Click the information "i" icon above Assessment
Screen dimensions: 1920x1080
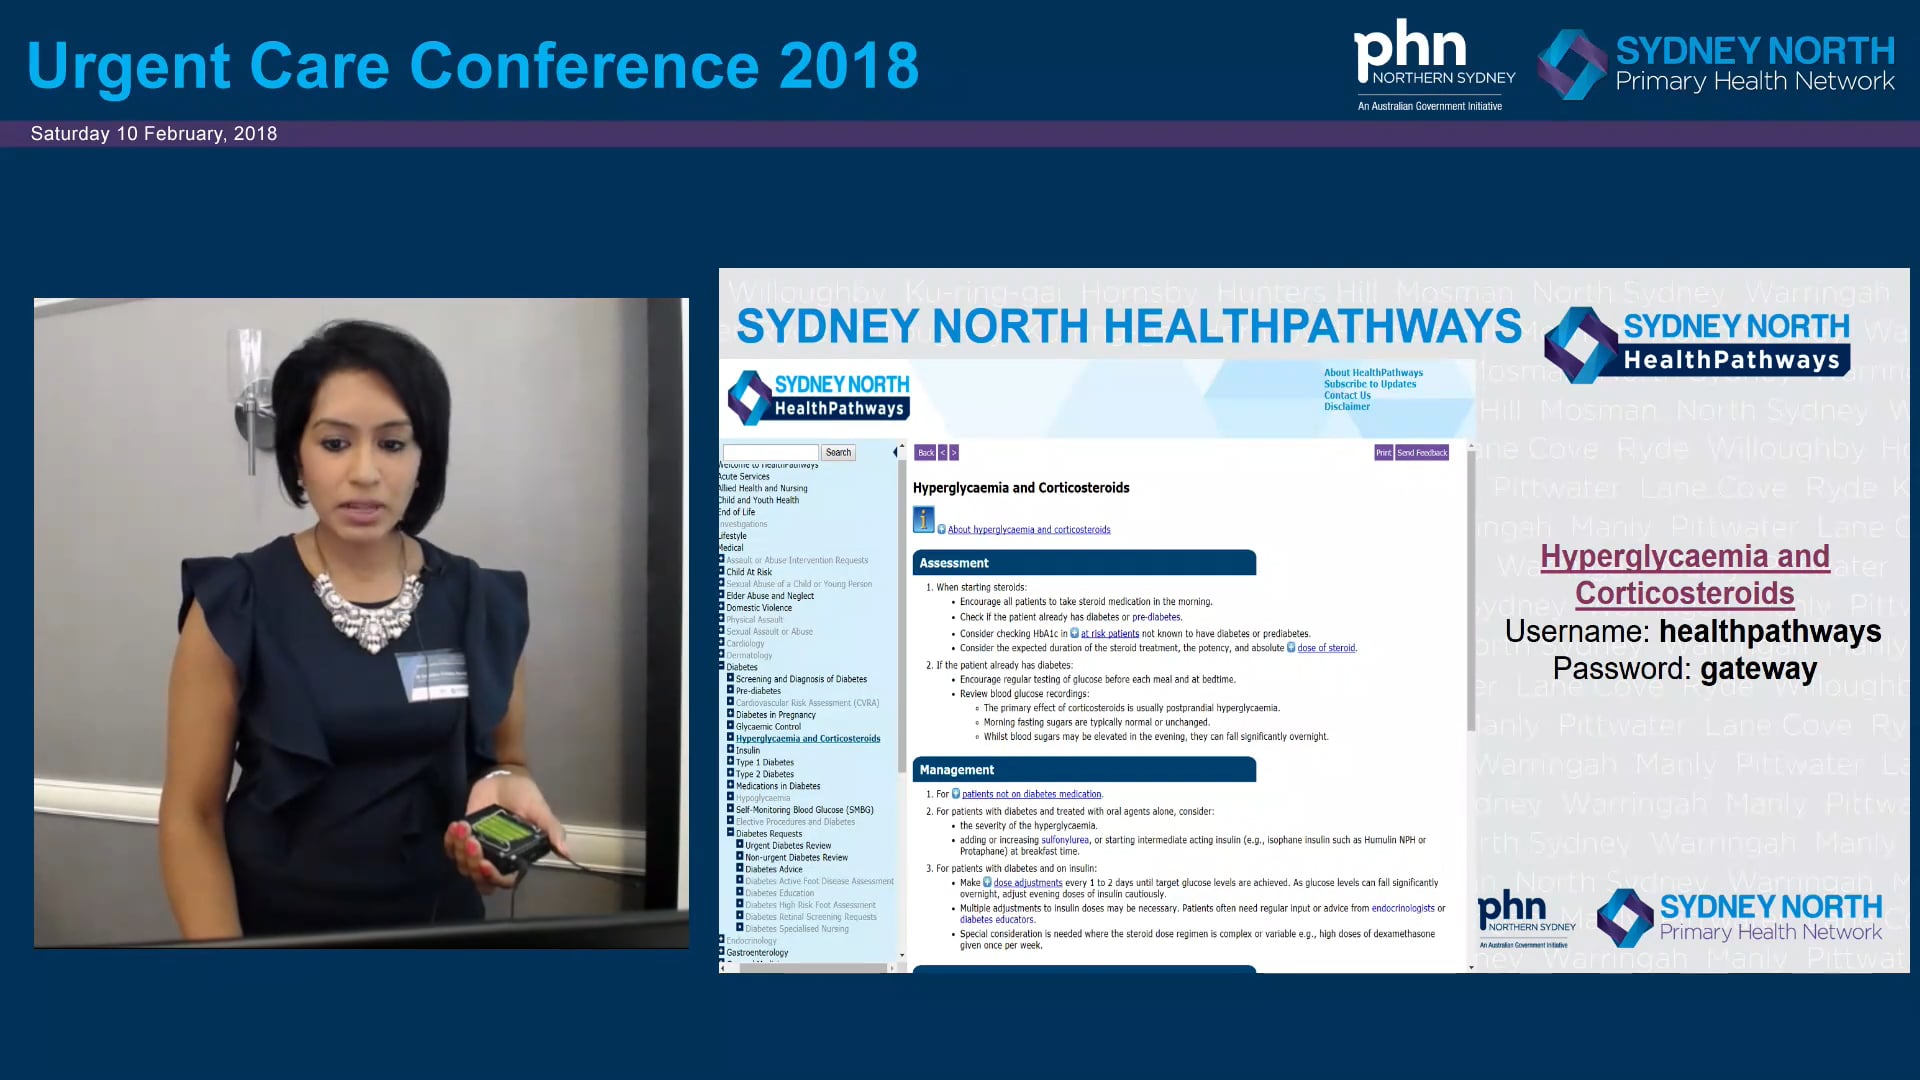[x=924, y=521]
